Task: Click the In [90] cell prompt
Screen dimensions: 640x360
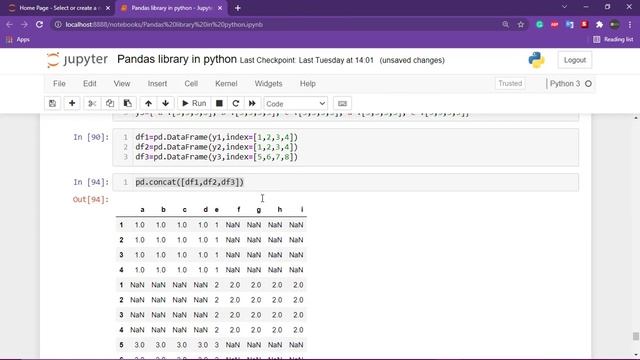Action: (x=91, y=137)
